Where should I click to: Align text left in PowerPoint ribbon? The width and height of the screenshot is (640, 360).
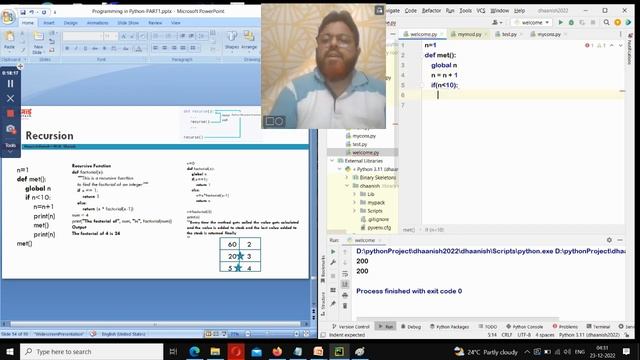tap(156, 48)
